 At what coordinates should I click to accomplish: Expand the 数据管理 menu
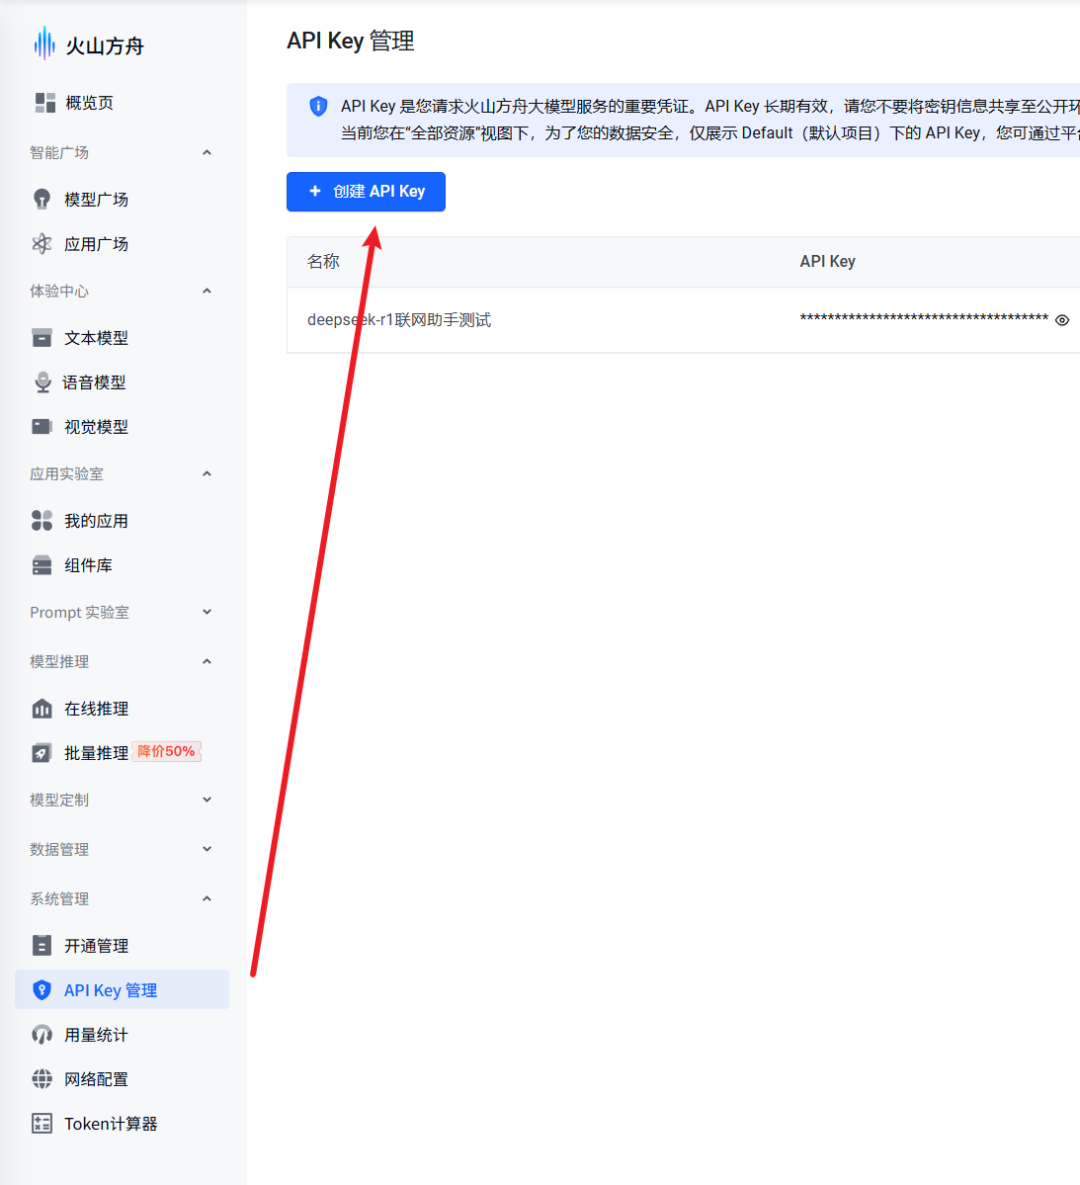(x=207, y=848)
